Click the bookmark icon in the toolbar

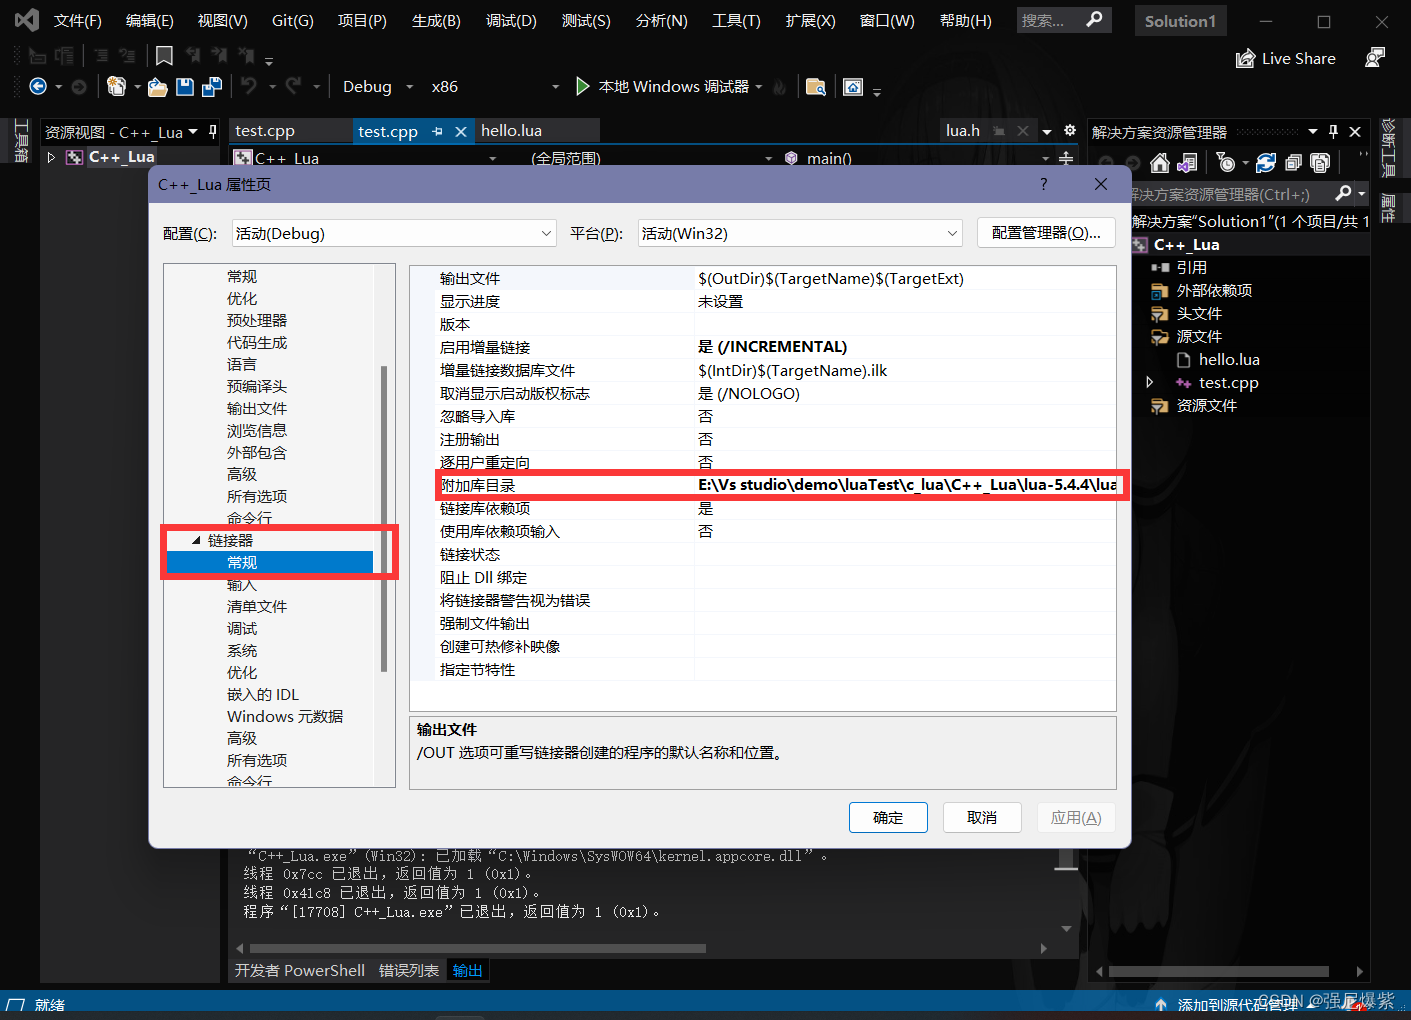(165, 55)
